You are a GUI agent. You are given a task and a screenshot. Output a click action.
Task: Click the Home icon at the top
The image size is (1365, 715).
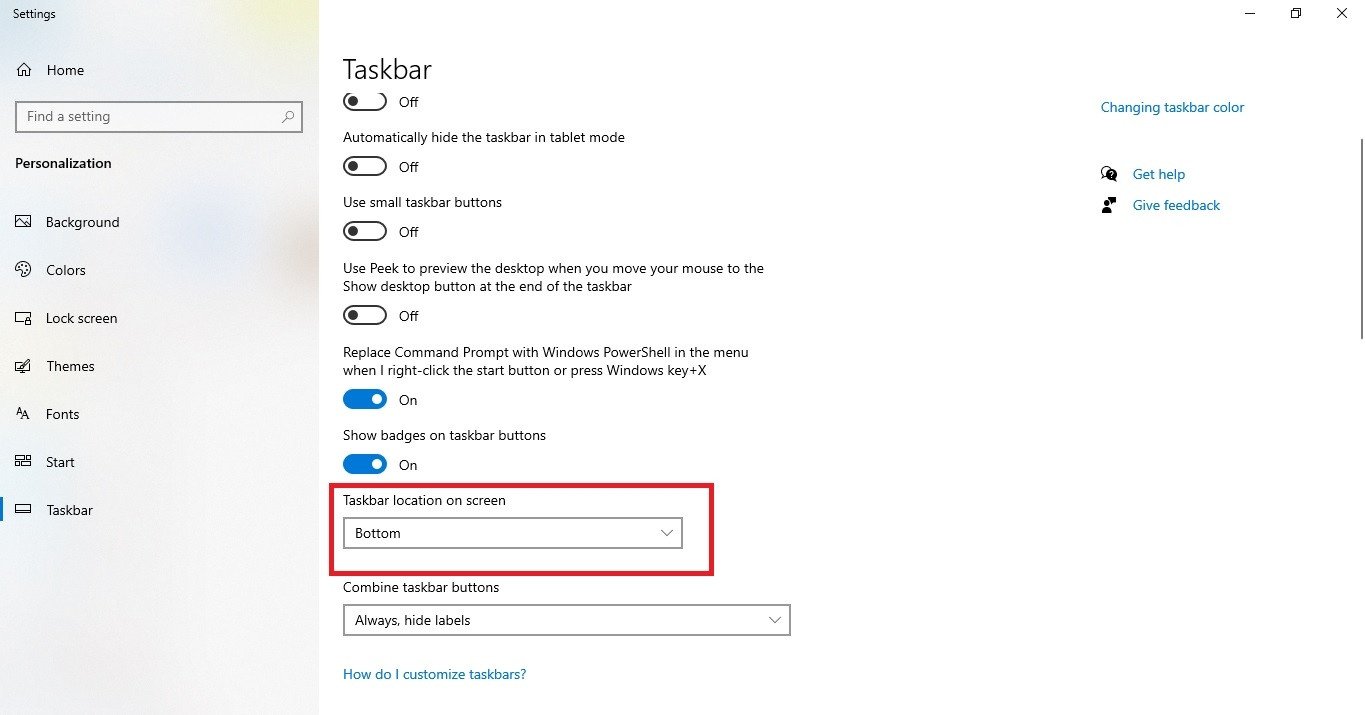coord(23,69)
